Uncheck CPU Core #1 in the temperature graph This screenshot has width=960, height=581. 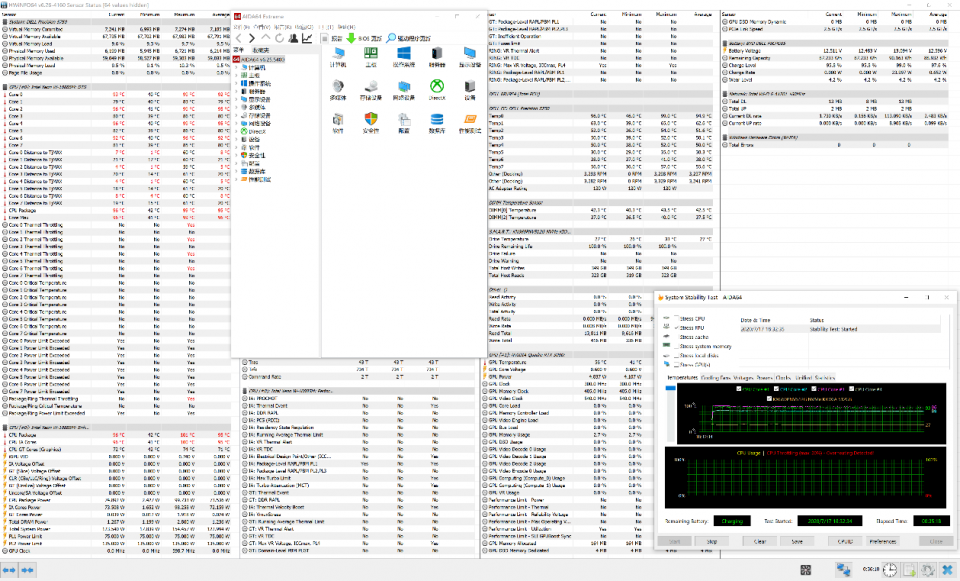pyautogui.click(x=738, y=389)
